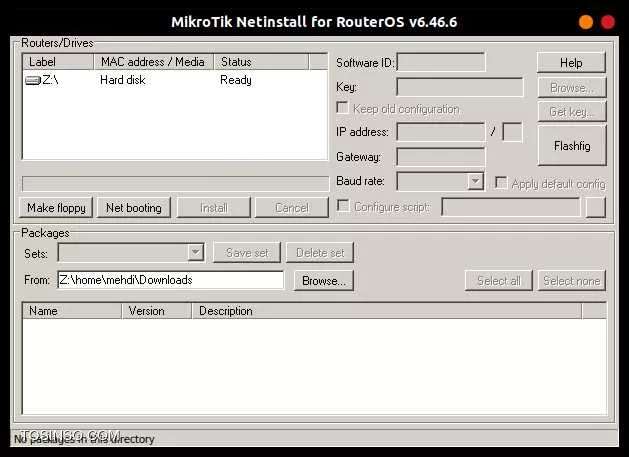
Task: Click the Install button
Action: click(213, 208)
